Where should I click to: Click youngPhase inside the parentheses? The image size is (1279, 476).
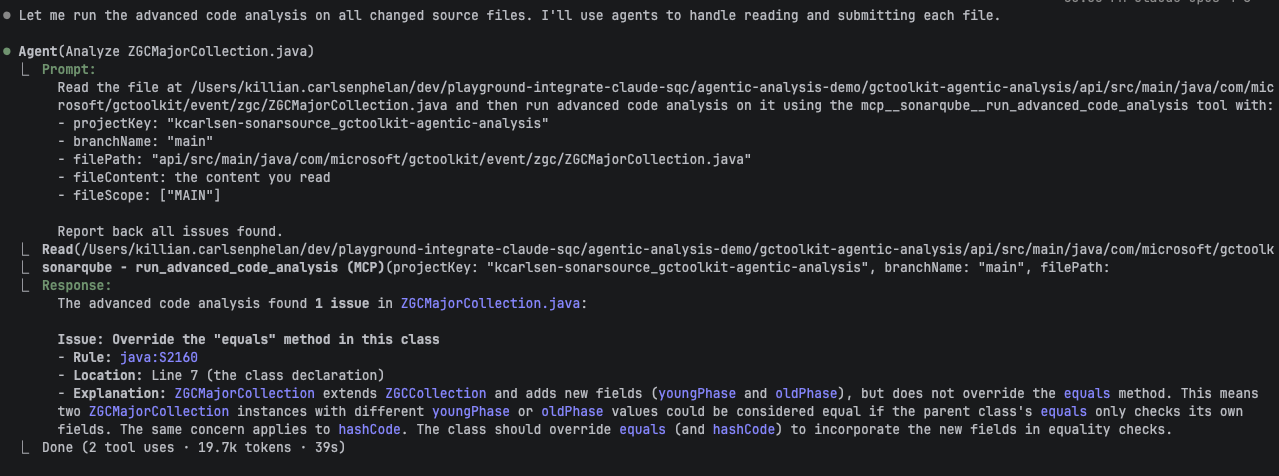tap(696, 394)
